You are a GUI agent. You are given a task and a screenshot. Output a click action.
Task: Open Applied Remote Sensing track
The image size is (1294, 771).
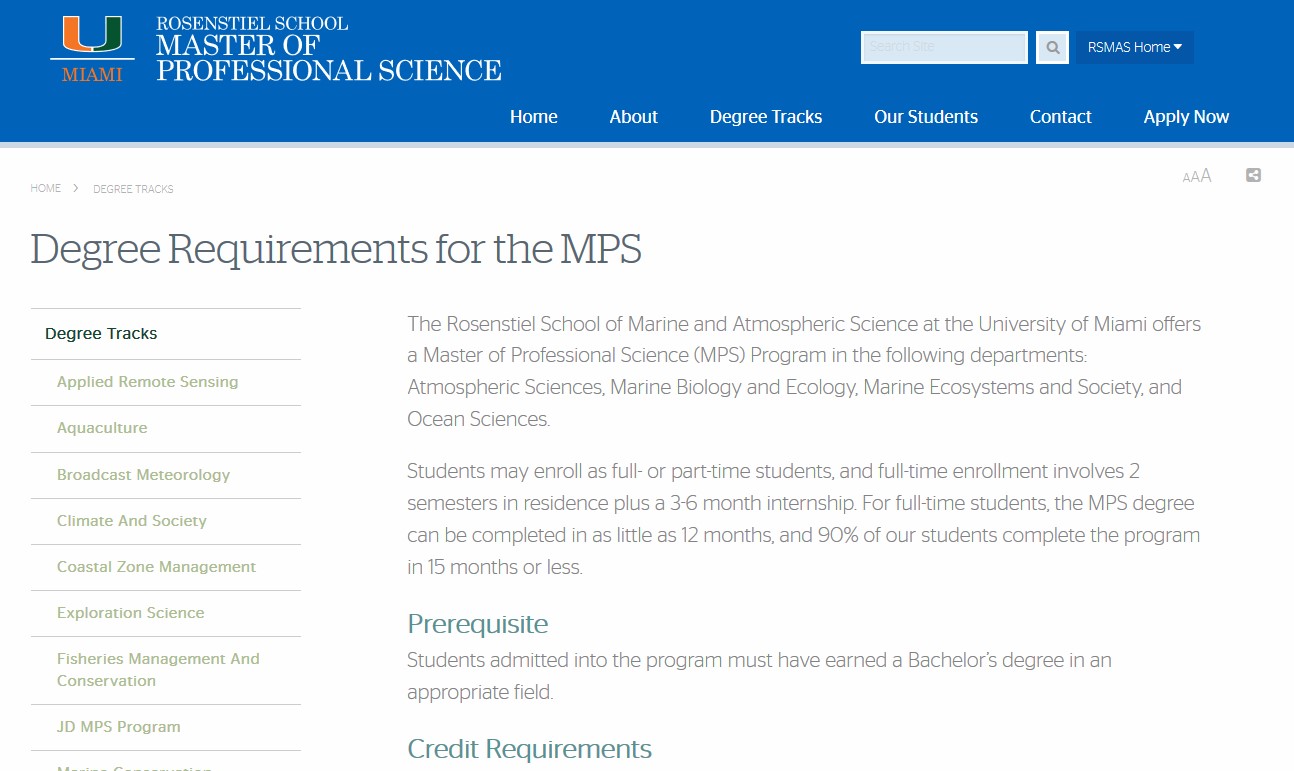tap(147, 382)
